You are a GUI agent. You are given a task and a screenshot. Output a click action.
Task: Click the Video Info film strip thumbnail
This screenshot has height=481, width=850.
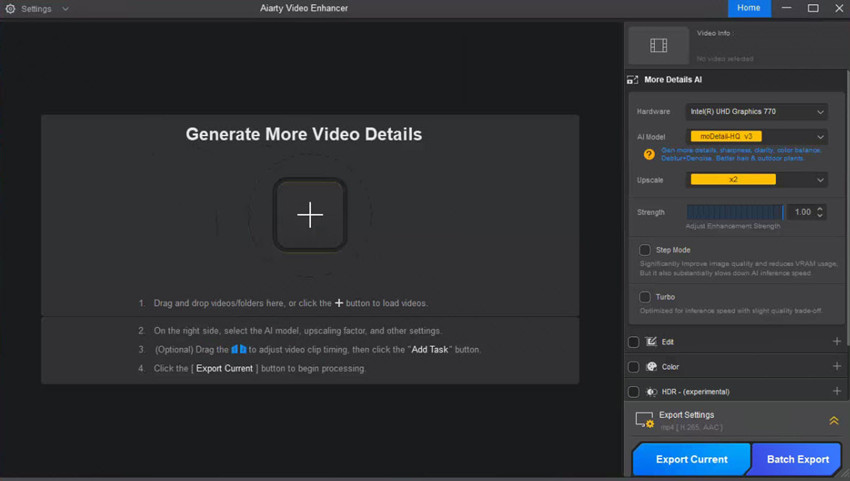tap(659, 46)
